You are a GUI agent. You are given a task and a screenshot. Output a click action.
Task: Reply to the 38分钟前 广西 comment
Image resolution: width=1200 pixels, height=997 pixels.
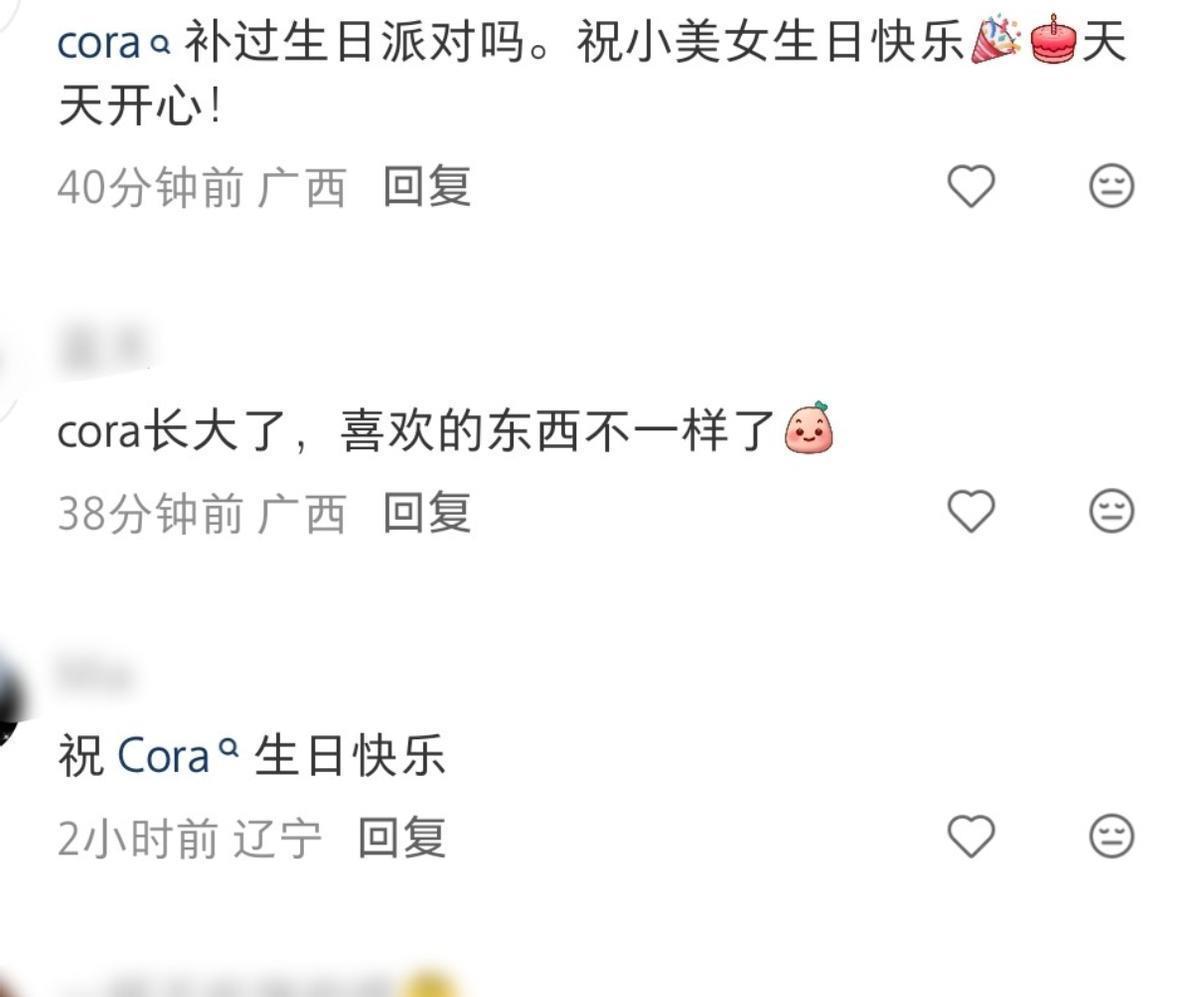point(427,512)
